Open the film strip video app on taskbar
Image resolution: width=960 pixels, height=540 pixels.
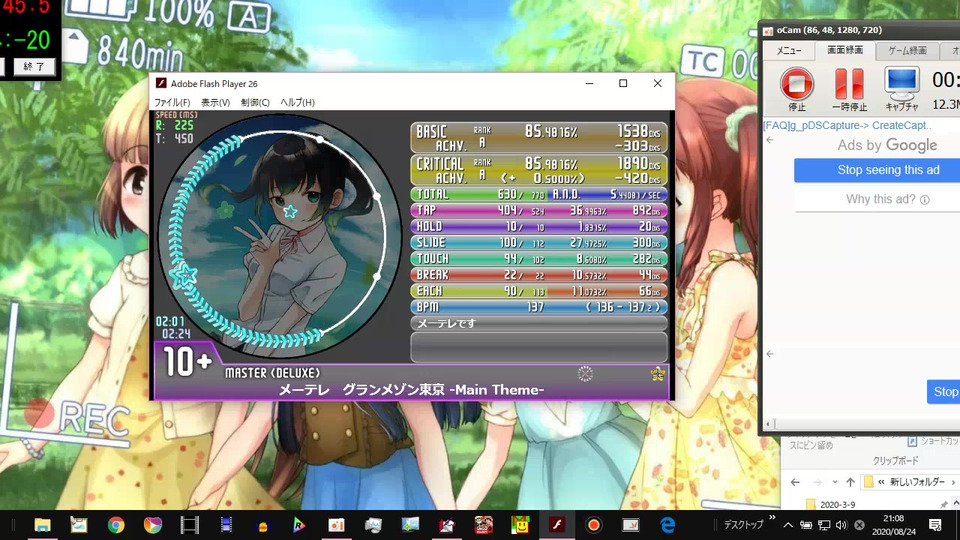190,525
